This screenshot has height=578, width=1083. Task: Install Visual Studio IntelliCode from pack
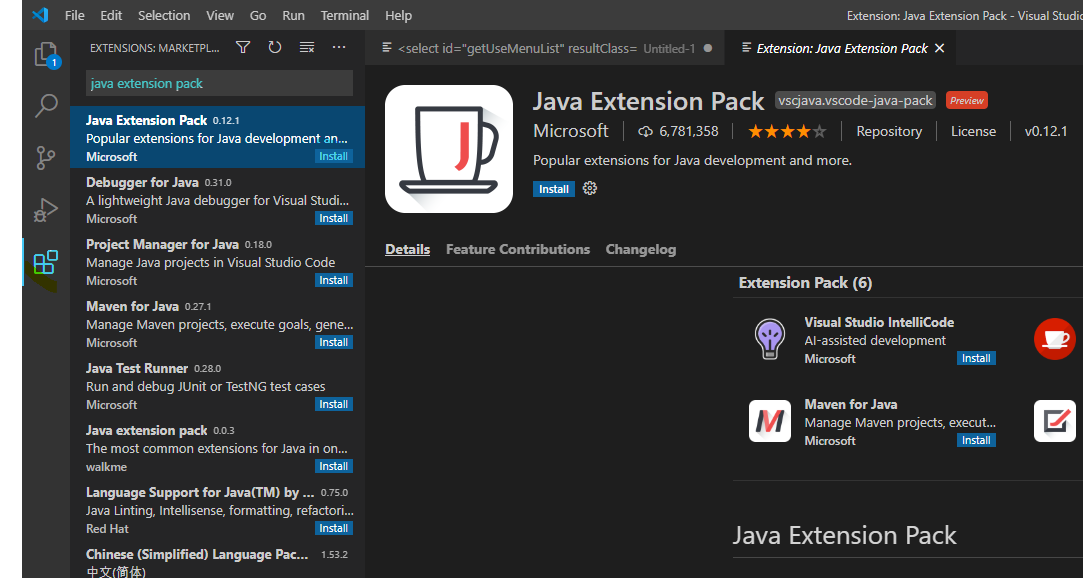coord(976,358)
